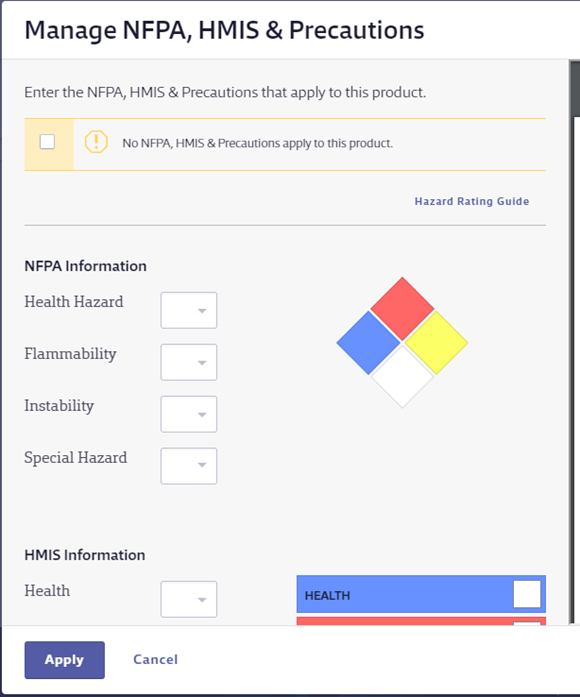580x697 pixels.
Task: Click the yellow instability diamond
Action: (436, 343)
